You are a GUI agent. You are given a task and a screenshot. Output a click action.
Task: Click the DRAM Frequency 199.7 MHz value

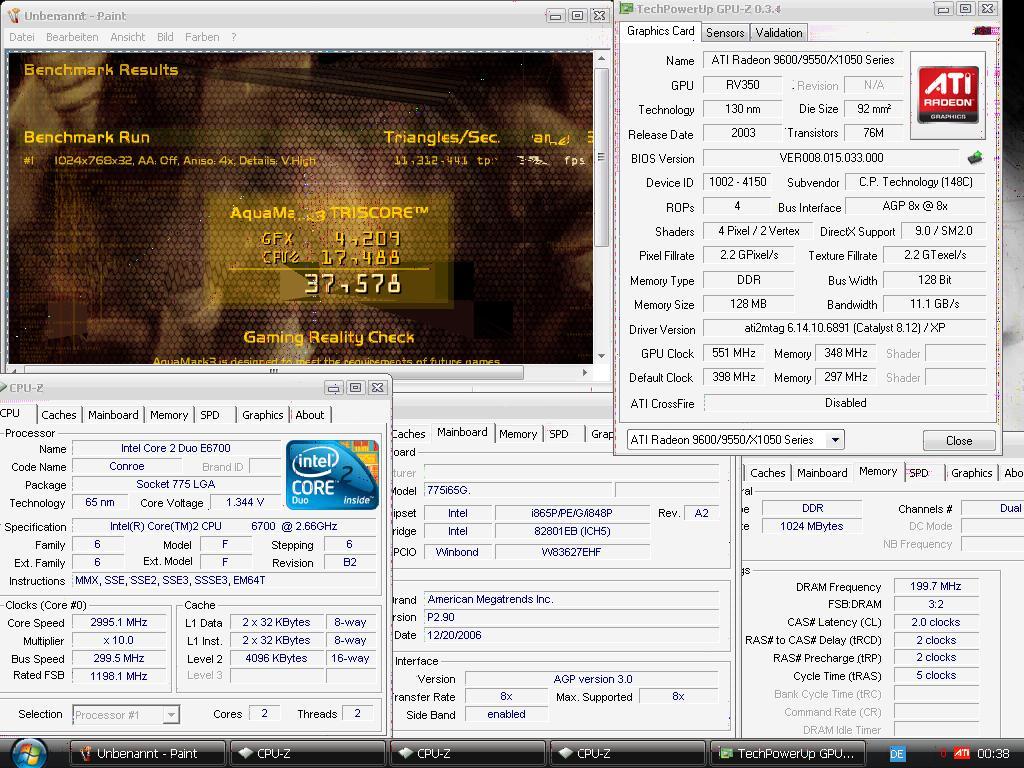coord(935,586)
